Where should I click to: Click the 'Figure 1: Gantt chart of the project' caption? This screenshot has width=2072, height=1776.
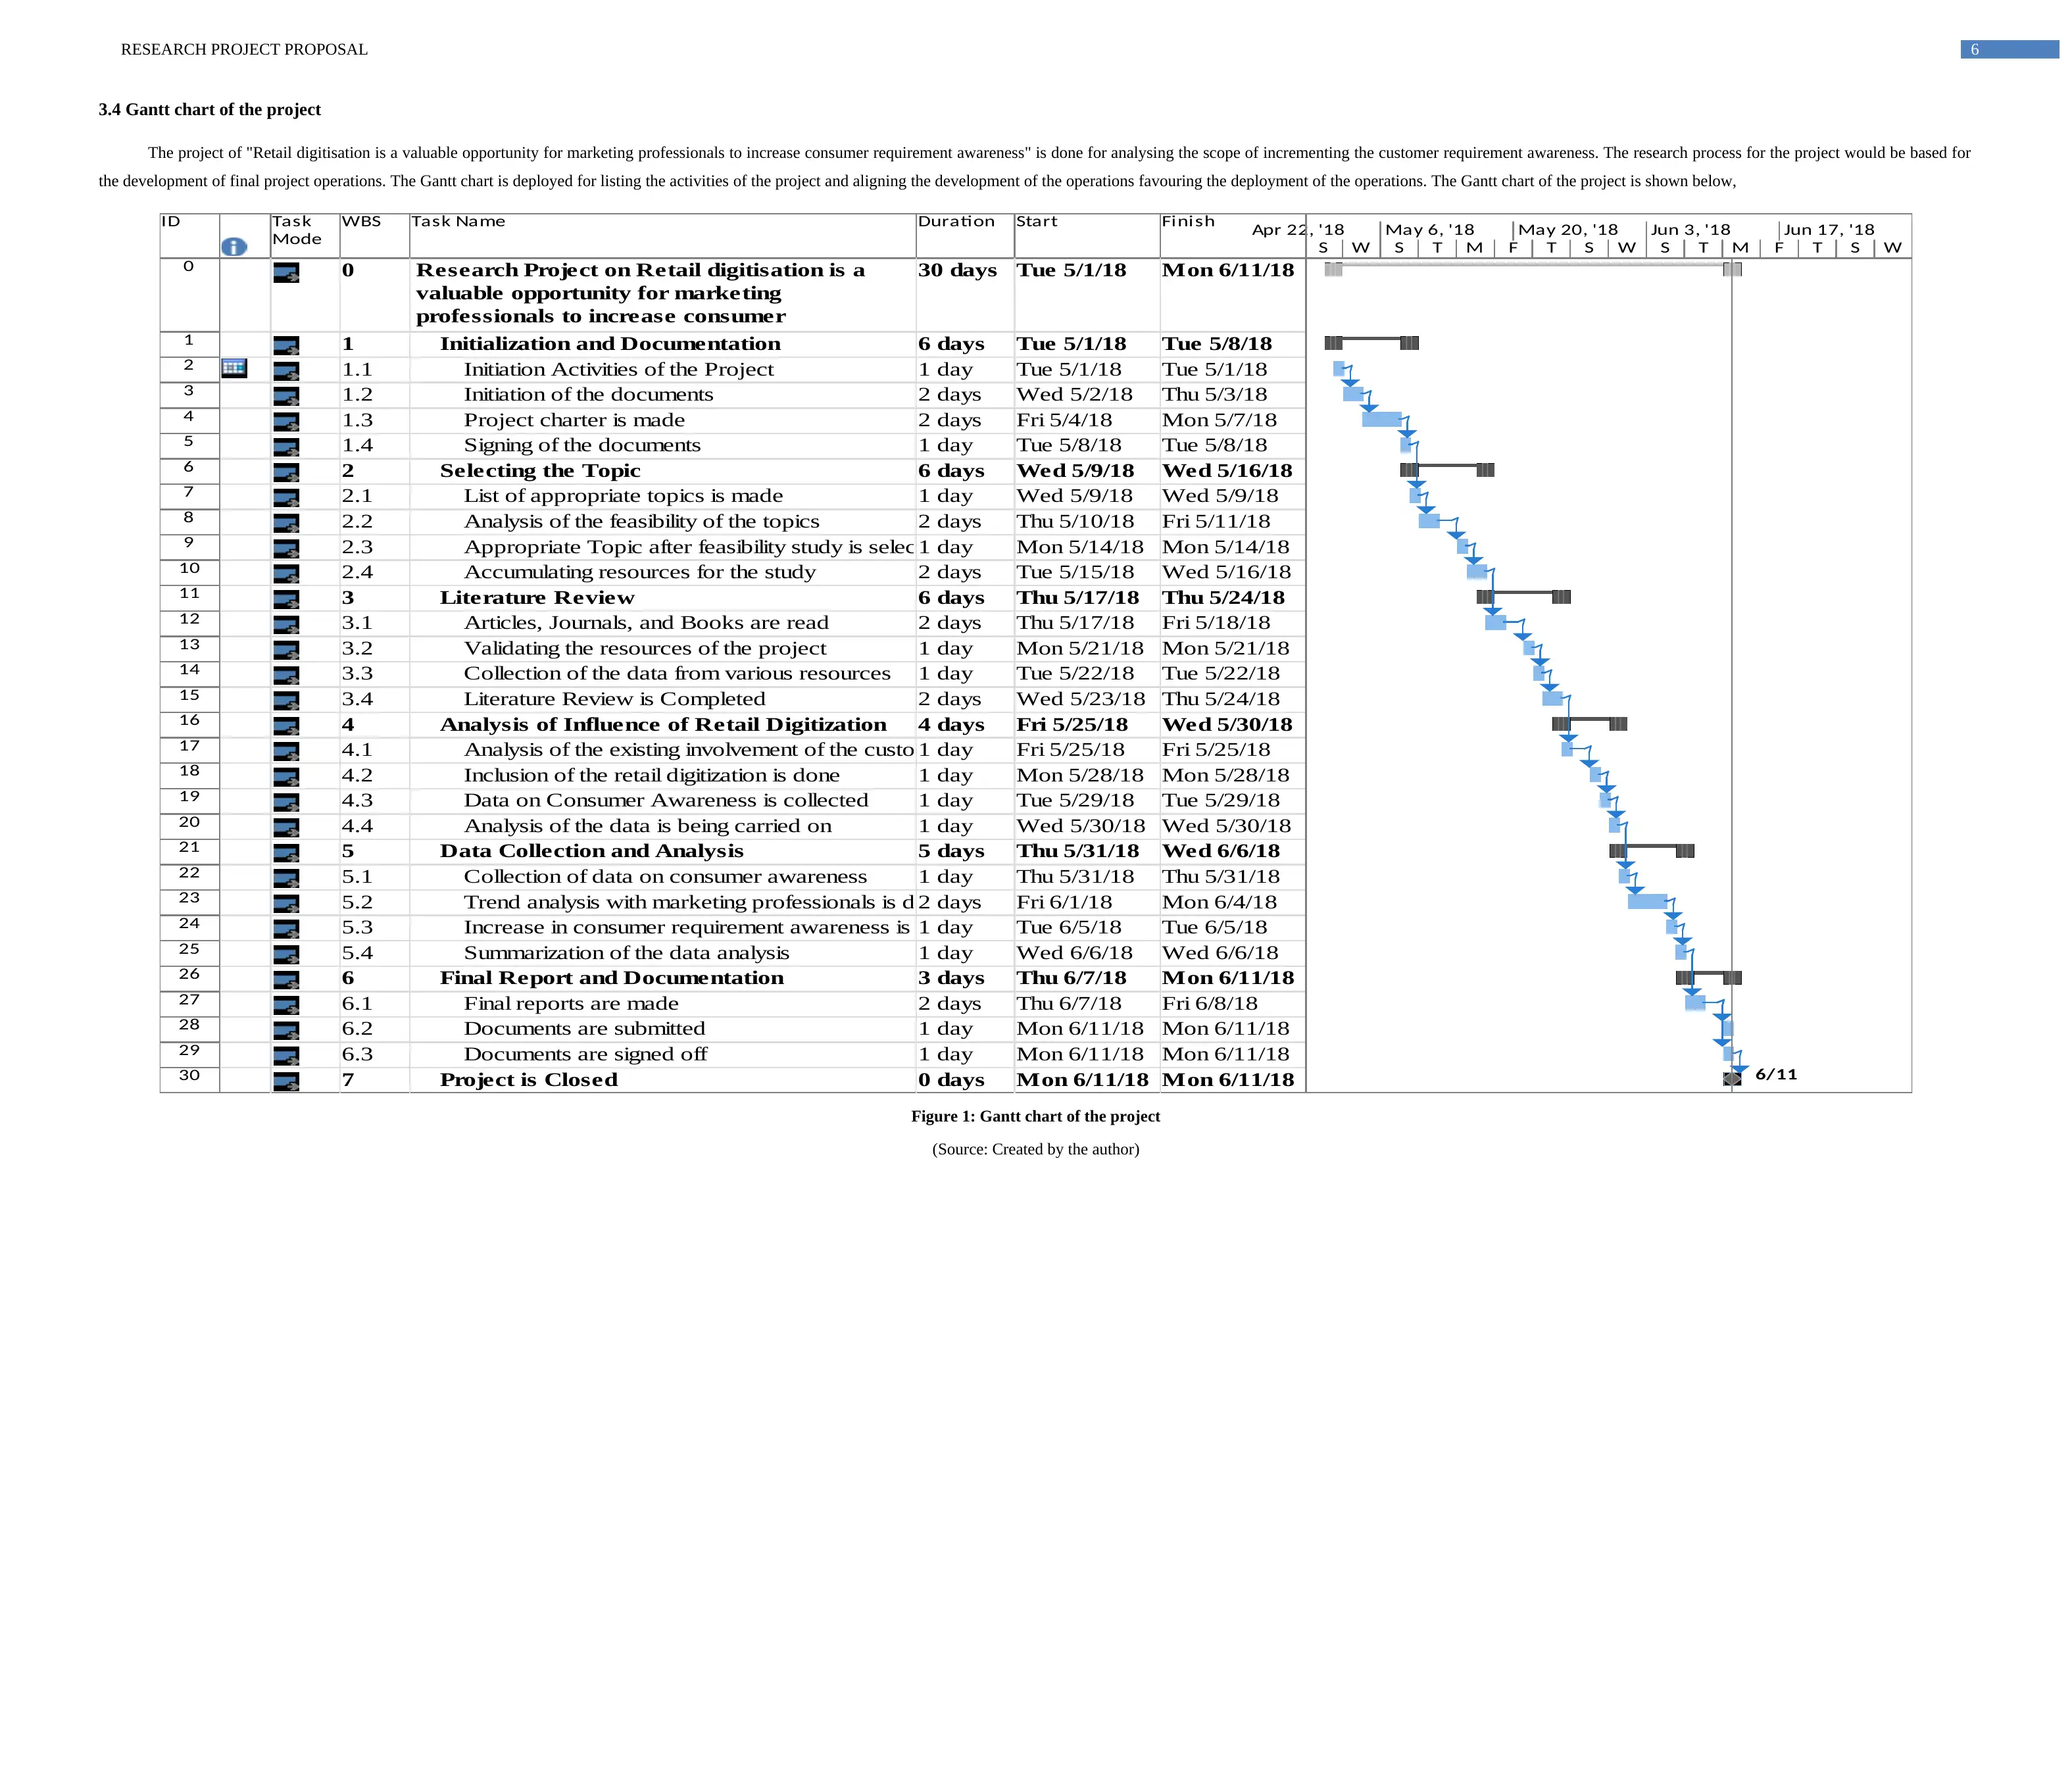(x=1035, y=1116)
